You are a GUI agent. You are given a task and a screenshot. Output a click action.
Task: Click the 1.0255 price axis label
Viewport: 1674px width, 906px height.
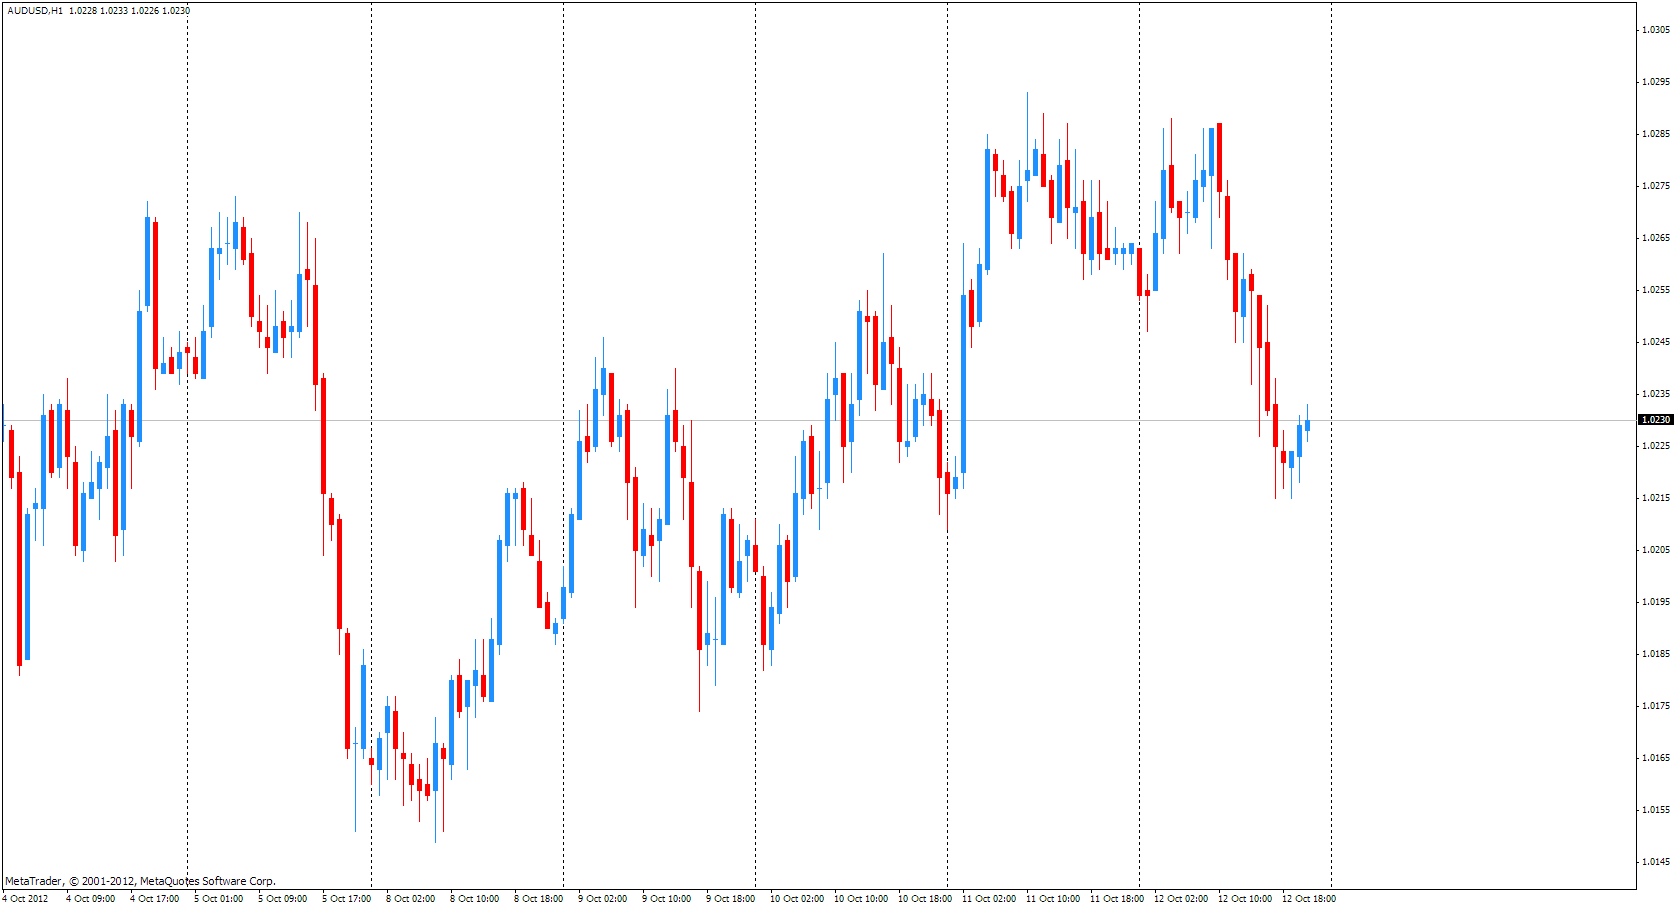tap(1656, 290)
